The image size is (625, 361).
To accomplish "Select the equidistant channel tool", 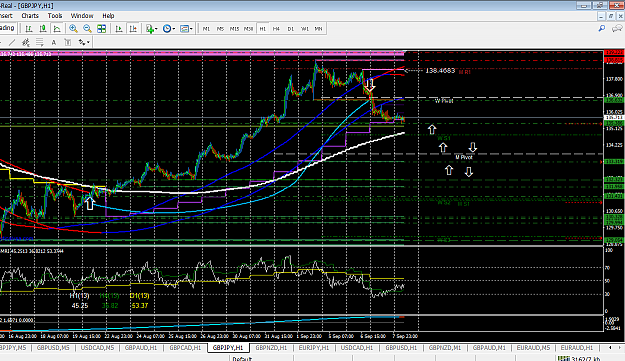I will tap(26, 42).
